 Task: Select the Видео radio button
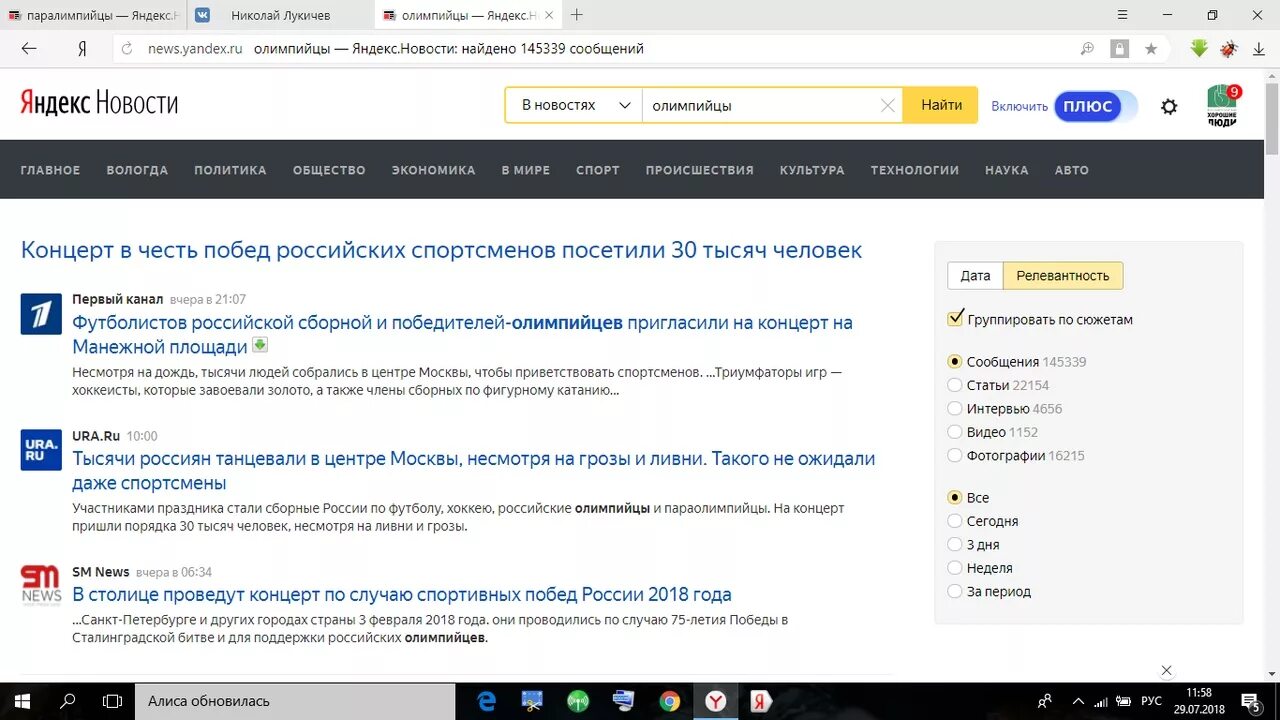click(x=955, y=432)
